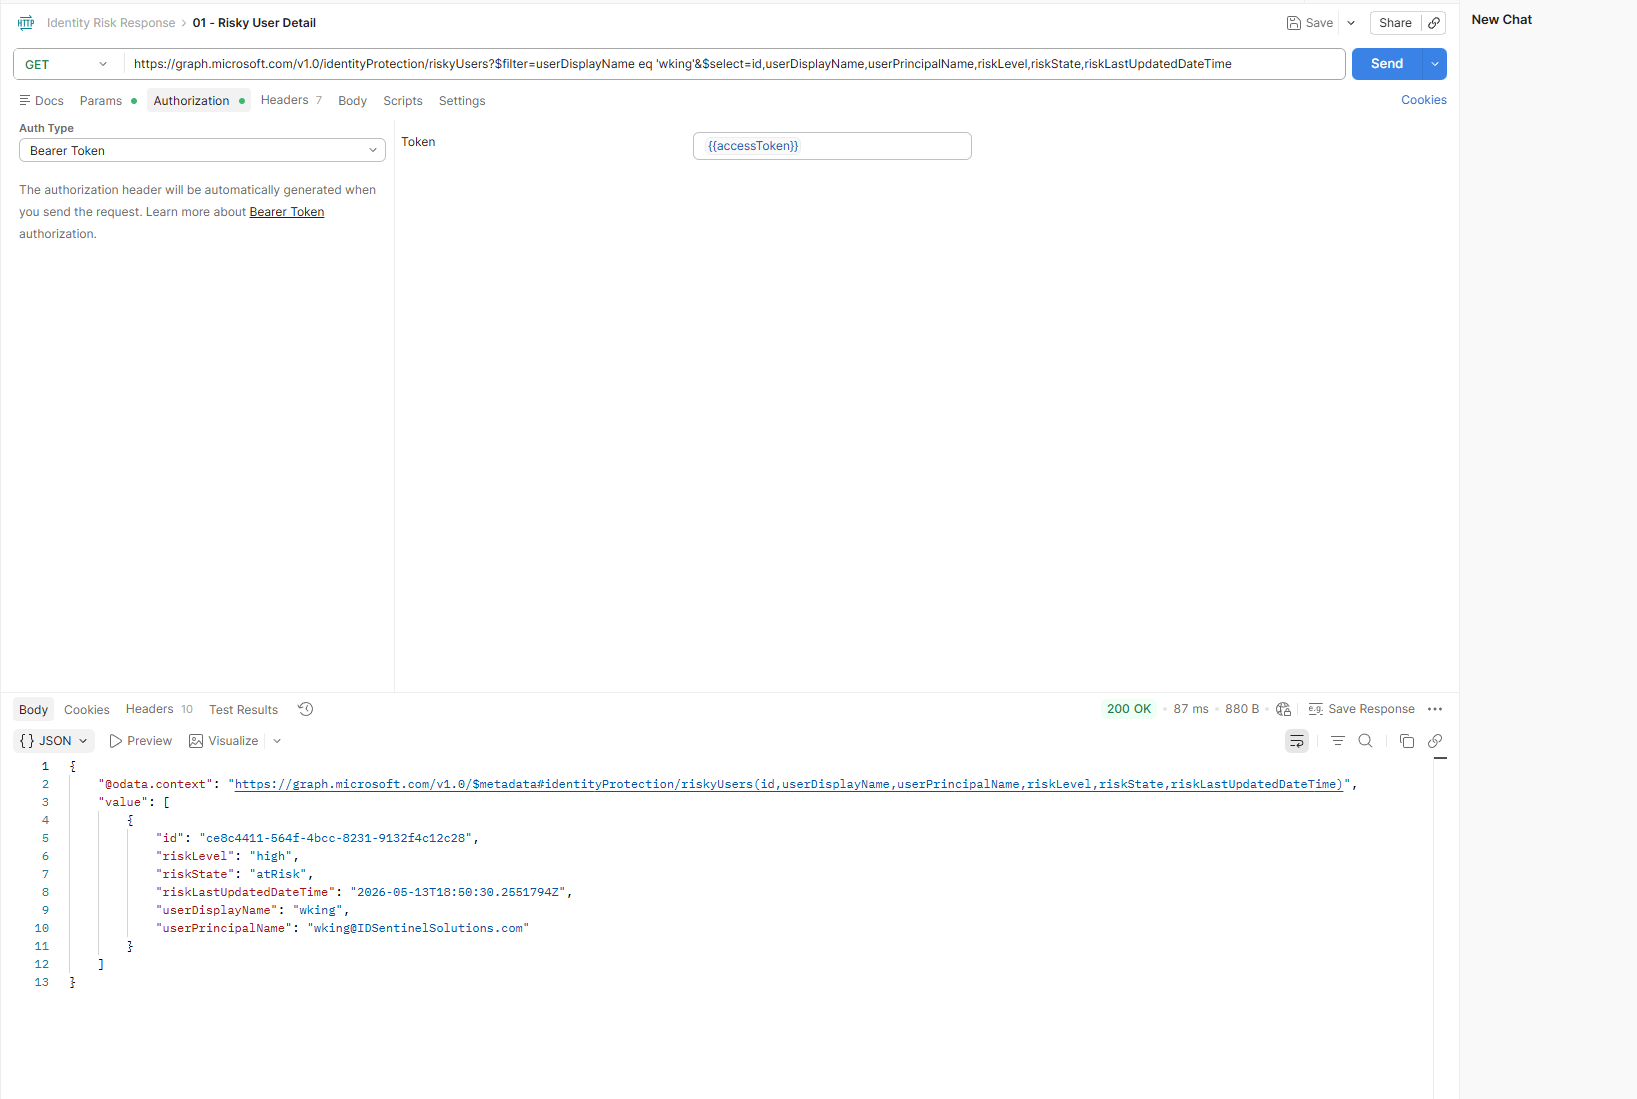Image resolution: width=1637 pixels, height=1099 pixels.
Task: Click the "atRisk" riskState value
Action: click(278, 874)
